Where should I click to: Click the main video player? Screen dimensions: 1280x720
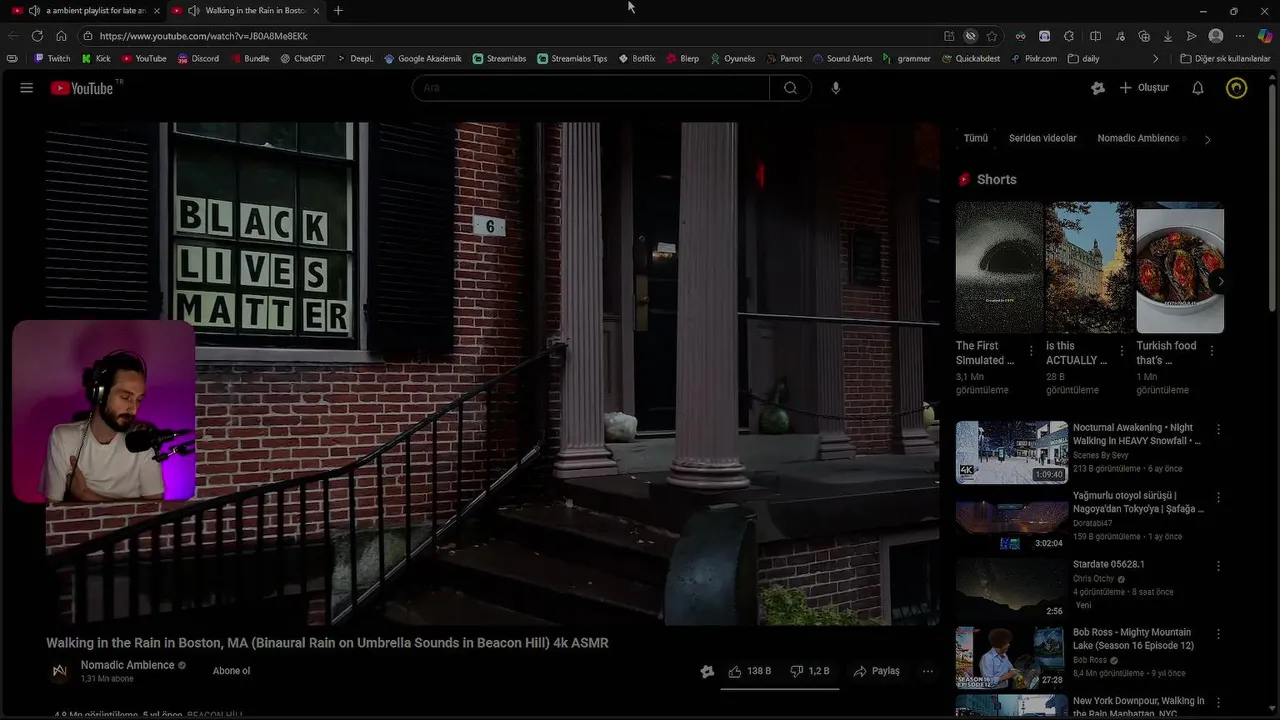(x=492, y=374)
